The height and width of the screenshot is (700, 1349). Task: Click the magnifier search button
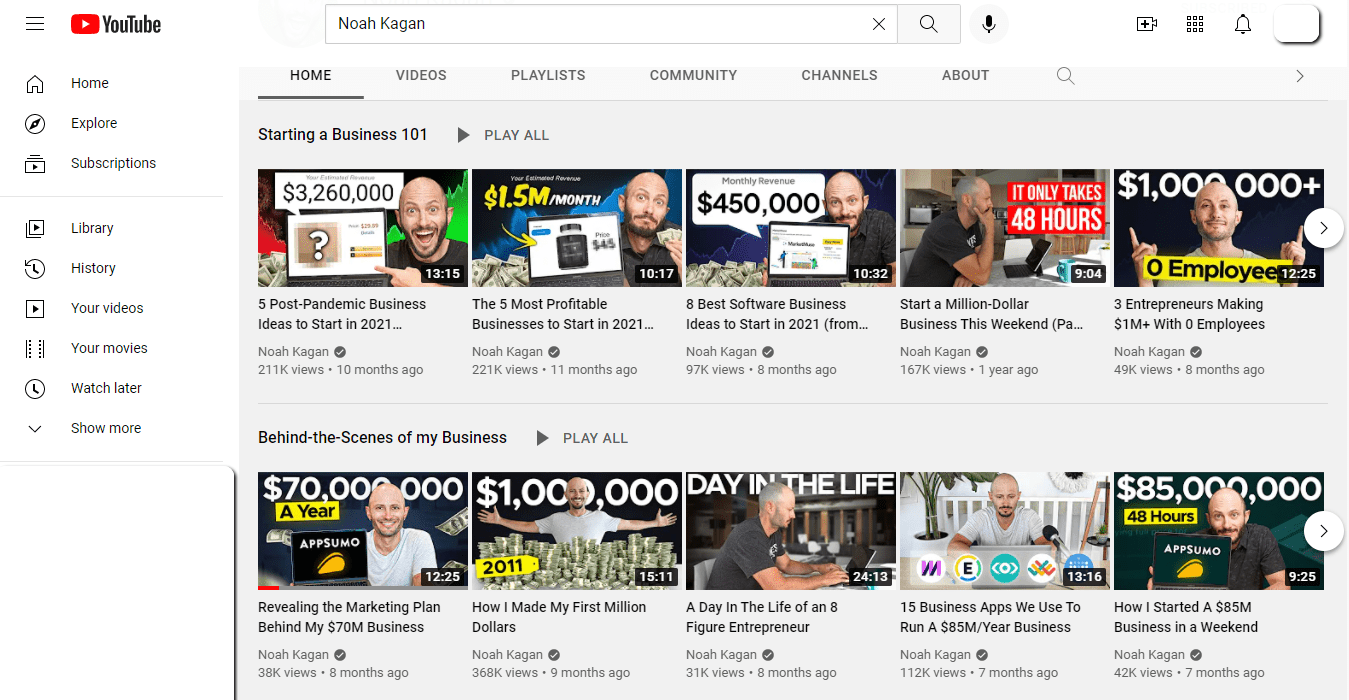[929, 24]
